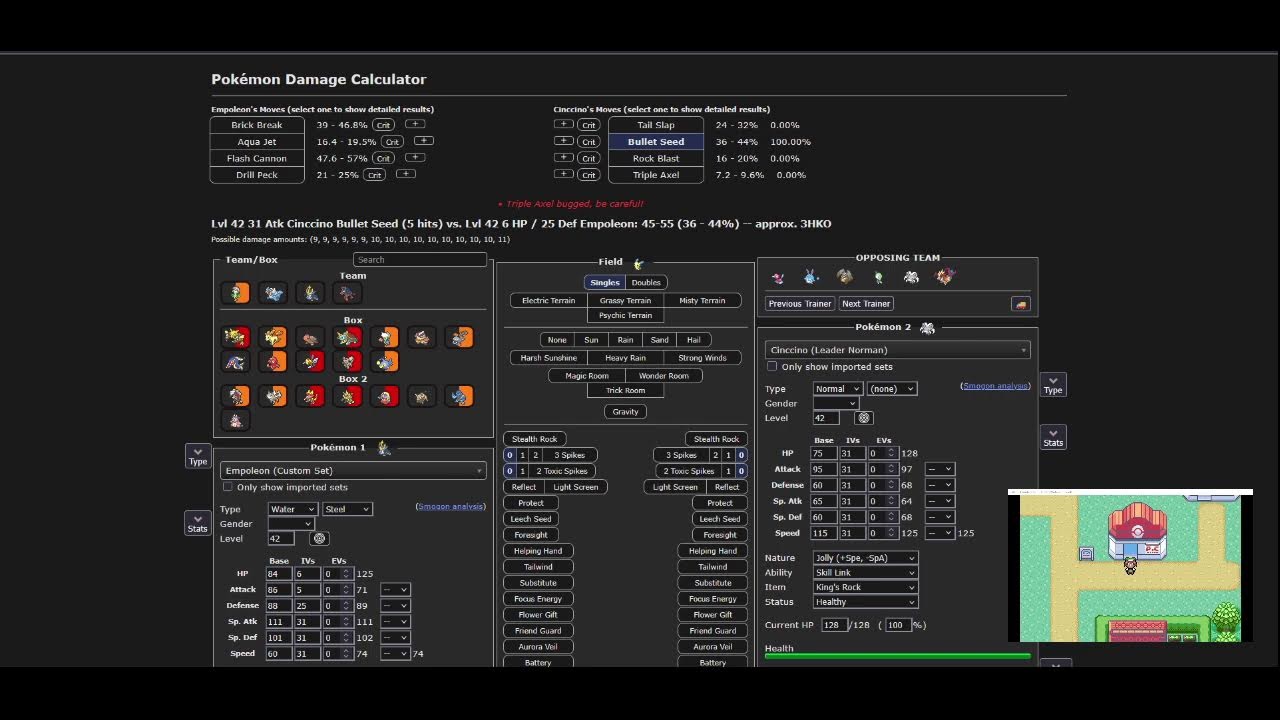
Task: Set weather to Rain
Action: tap(625, 340)
